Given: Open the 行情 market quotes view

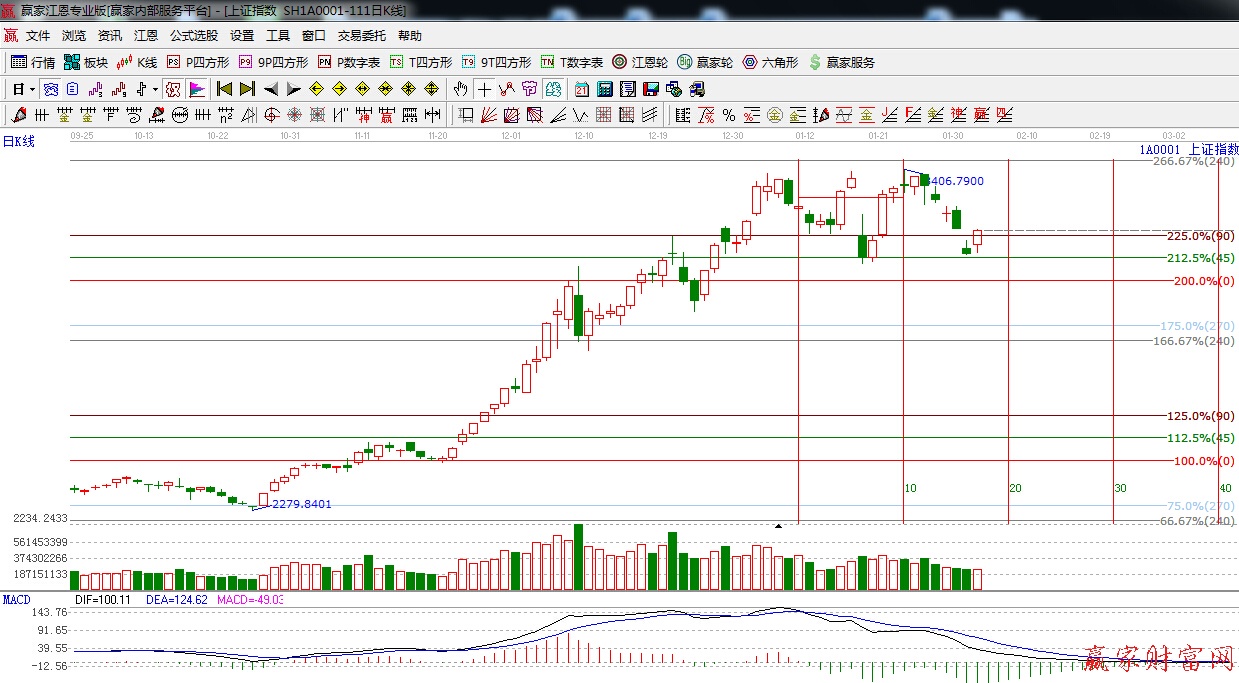Looking at the screenshot, I should [32, 62].
